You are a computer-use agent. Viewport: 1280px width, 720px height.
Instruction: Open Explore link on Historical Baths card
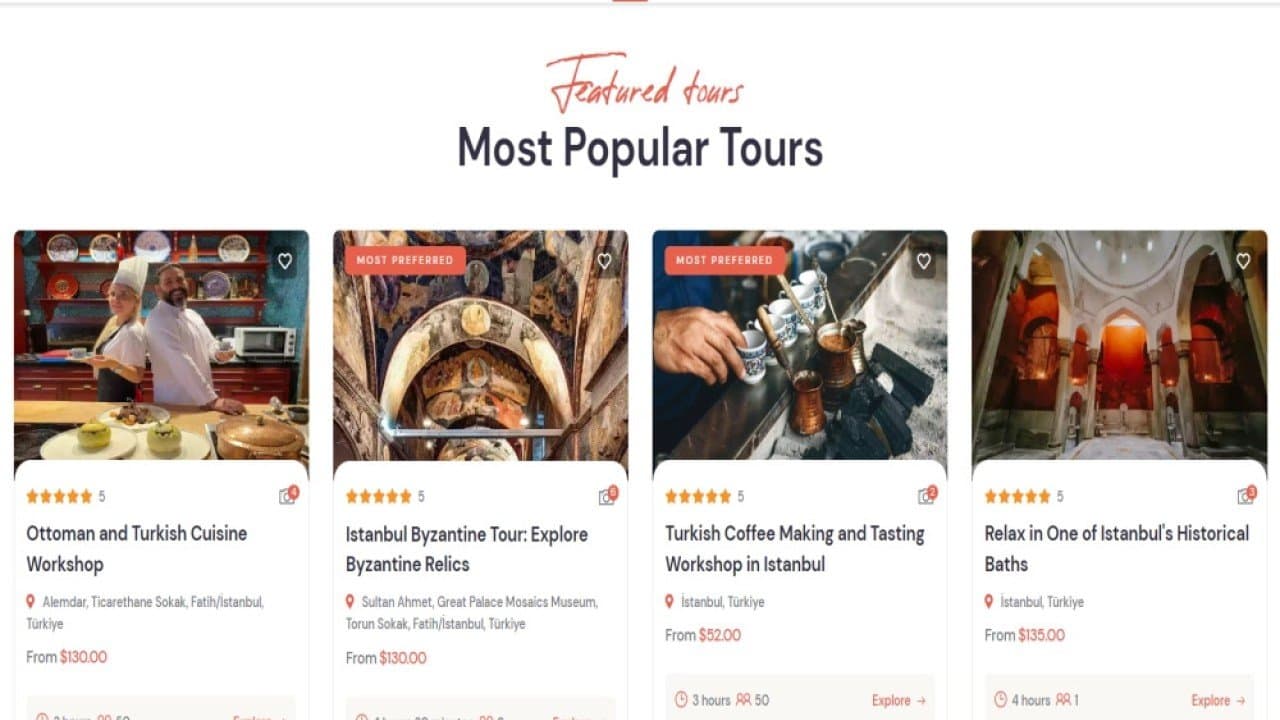coord(1218,700)
